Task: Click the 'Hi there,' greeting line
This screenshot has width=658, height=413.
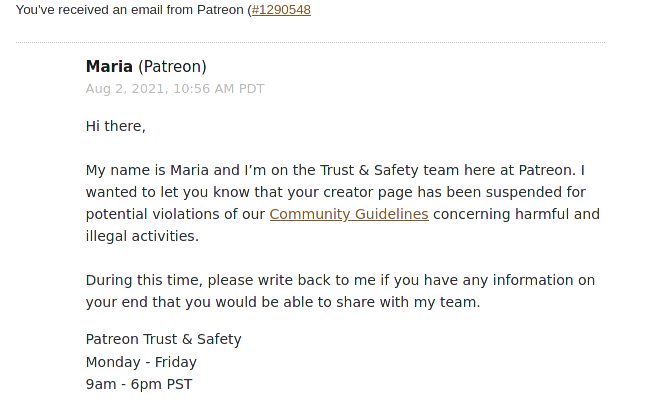Action: pyautogui.click(x=115, y=126)
